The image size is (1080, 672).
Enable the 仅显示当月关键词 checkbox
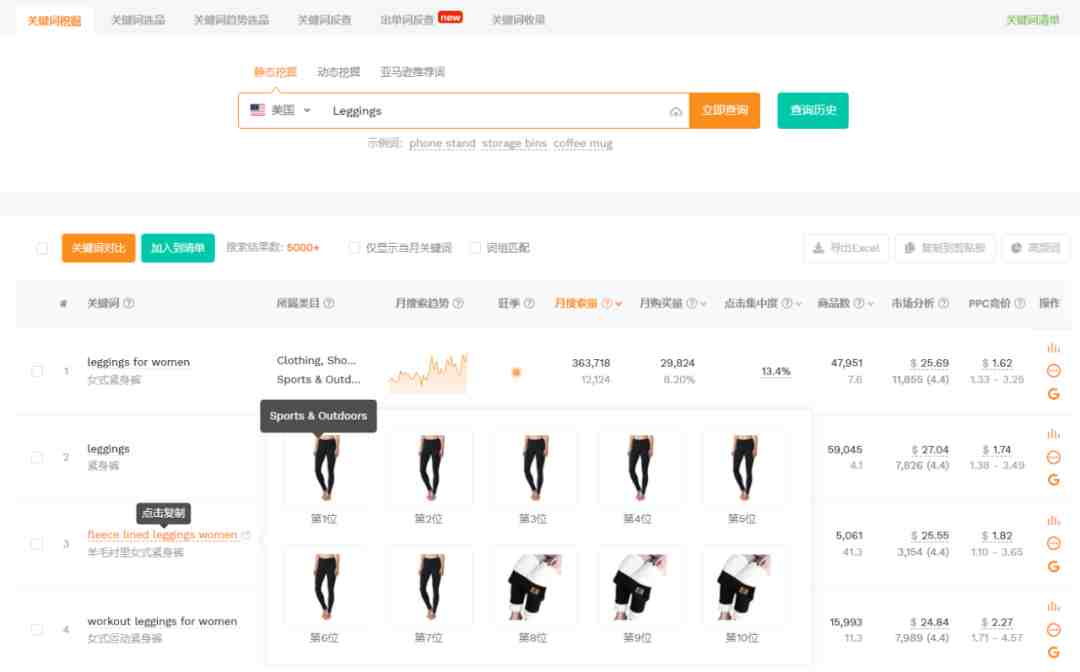355,248
